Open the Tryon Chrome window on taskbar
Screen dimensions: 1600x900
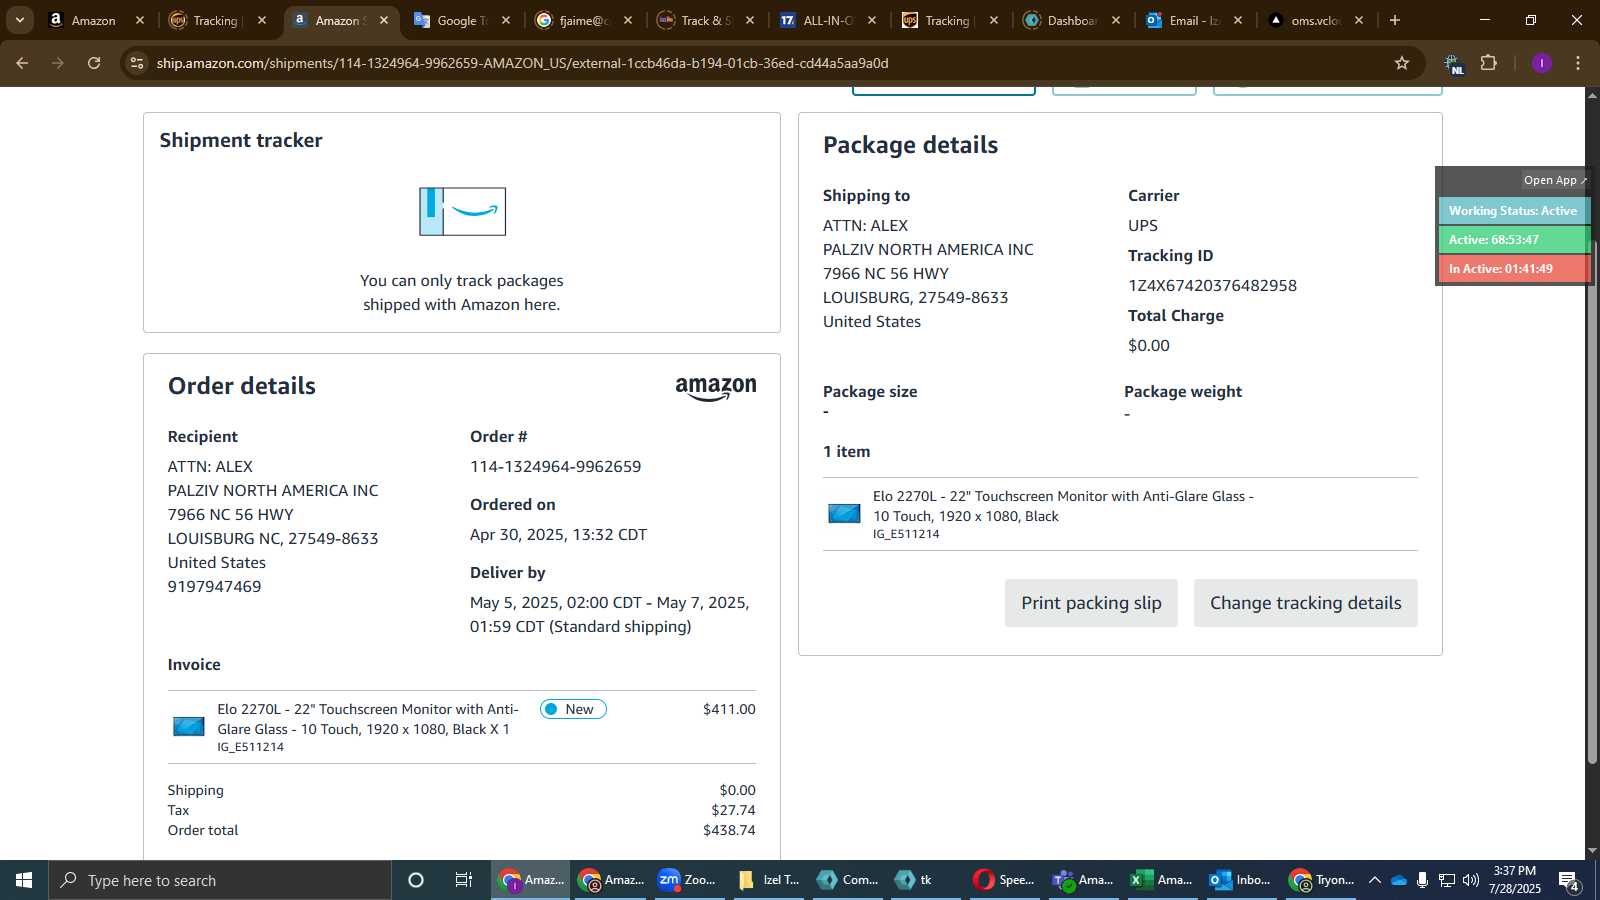coord(1320,880)
